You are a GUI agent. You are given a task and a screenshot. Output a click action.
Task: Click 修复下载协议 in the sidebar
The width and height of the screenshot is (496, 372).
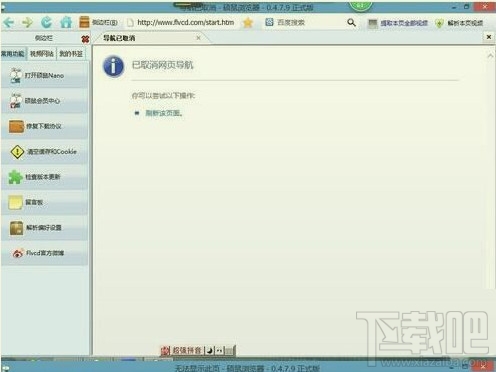pyautogui.click(x=45, y=126)
